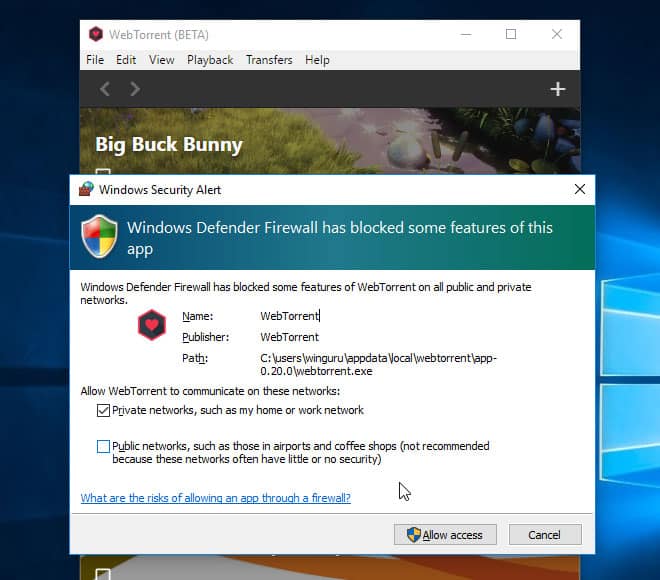660x580 pixels.
Task: Click the blue banner heading about blocked features
Action: coord(340,238)
